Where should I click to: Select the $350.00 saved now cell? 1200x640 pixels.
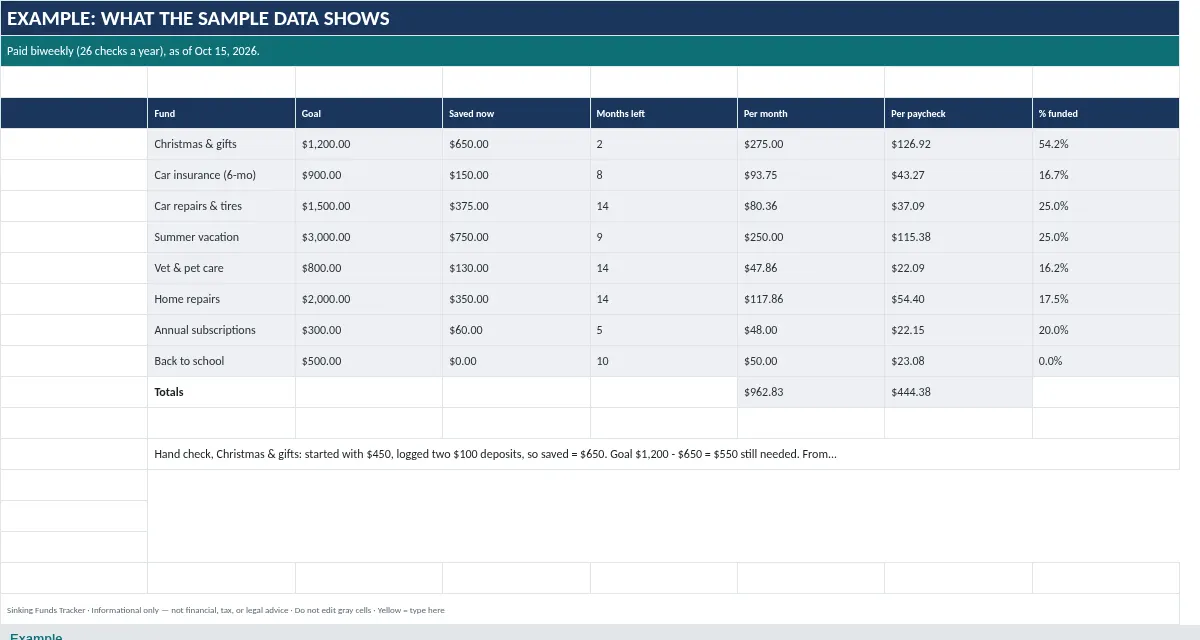pyautogui.click(x=516, y=299)
